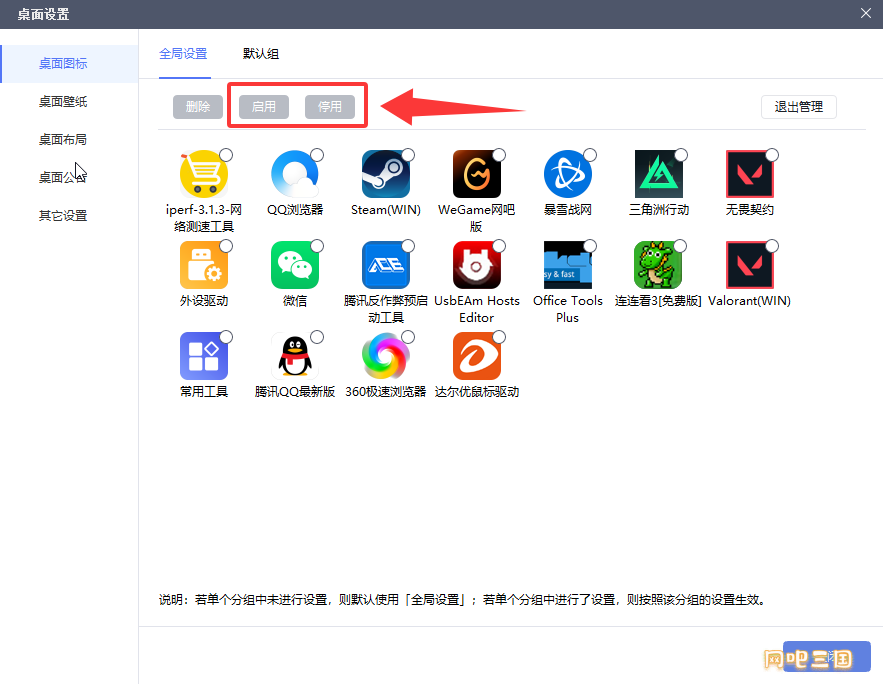Image resolution: width=883 pixels, height=684 pixels.
Task: Check the selection circle on WeGame网吧版
Action: (499, 155)
